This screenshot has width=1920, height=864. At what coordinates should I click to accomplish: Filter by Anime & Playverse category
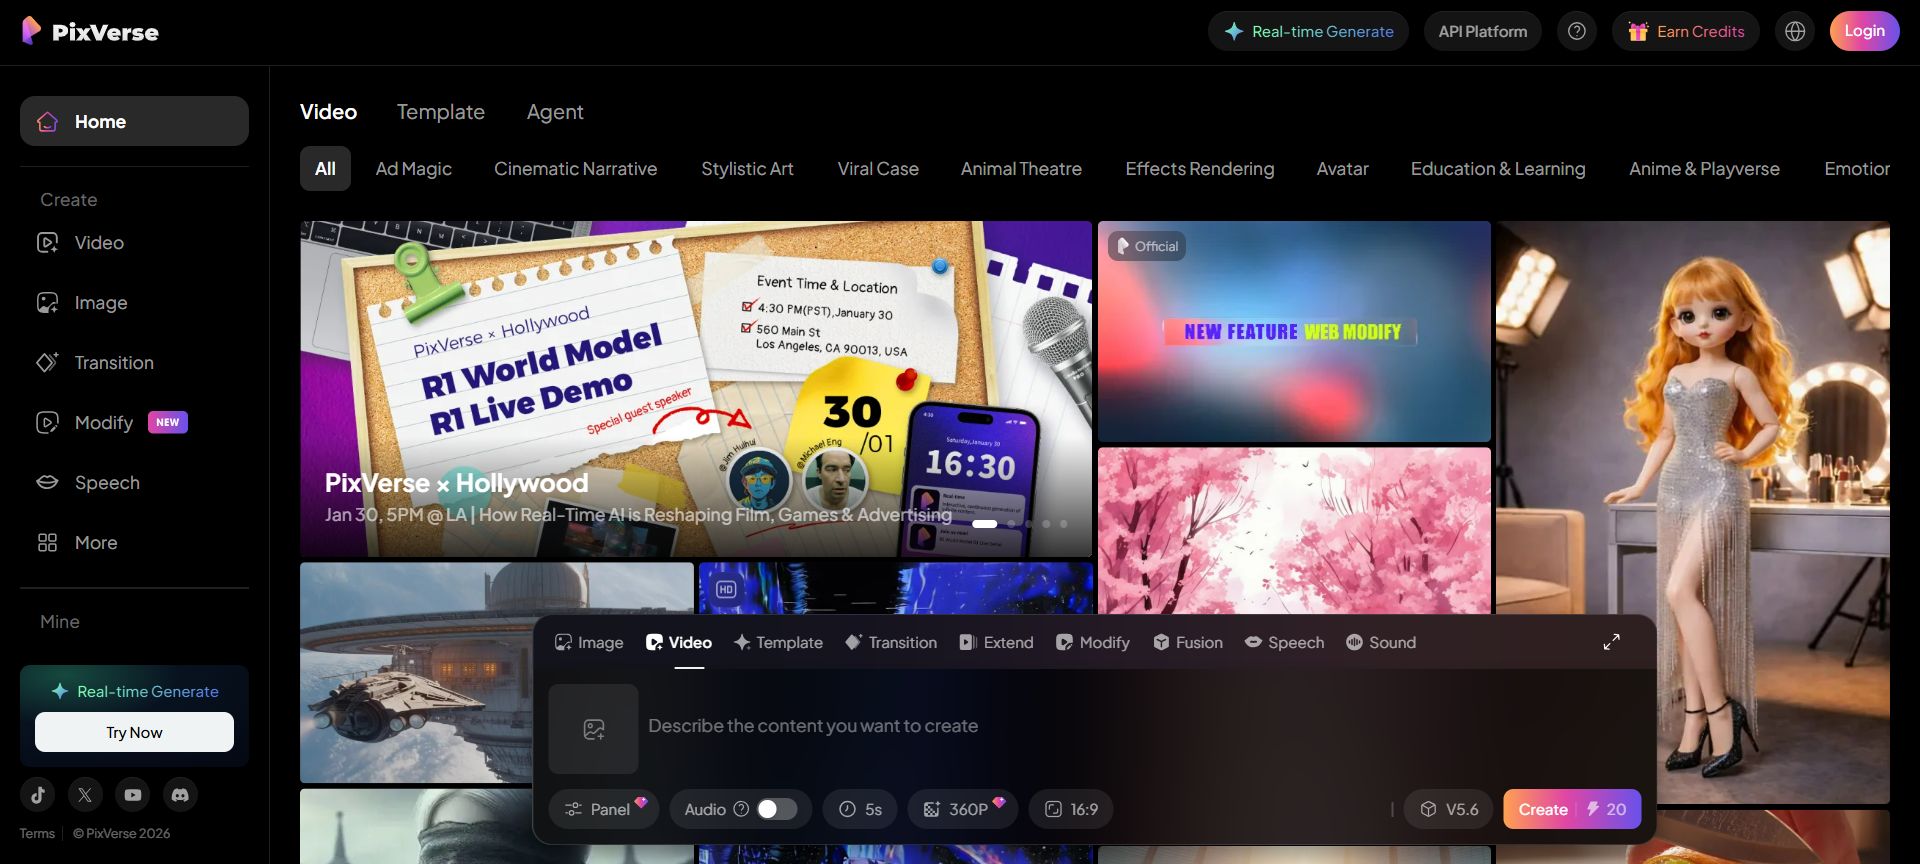[1704, 169]
